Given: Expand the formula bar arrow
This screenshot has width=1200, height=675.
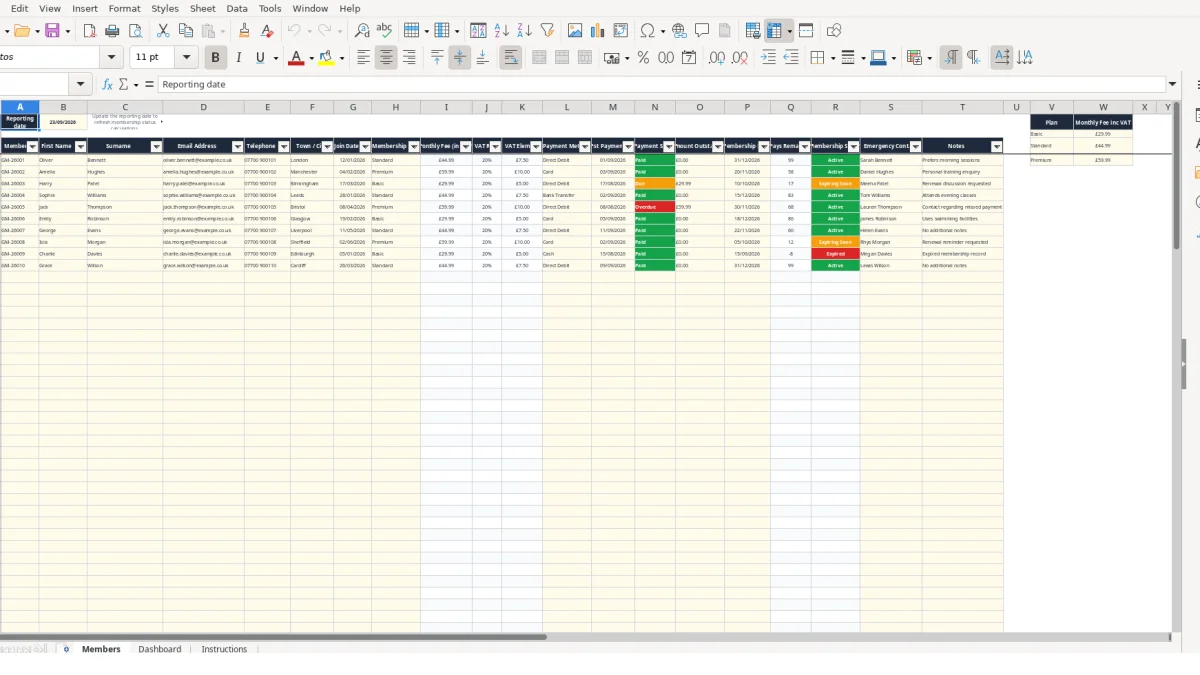Looking at the screenshot, I should 1173,85.
